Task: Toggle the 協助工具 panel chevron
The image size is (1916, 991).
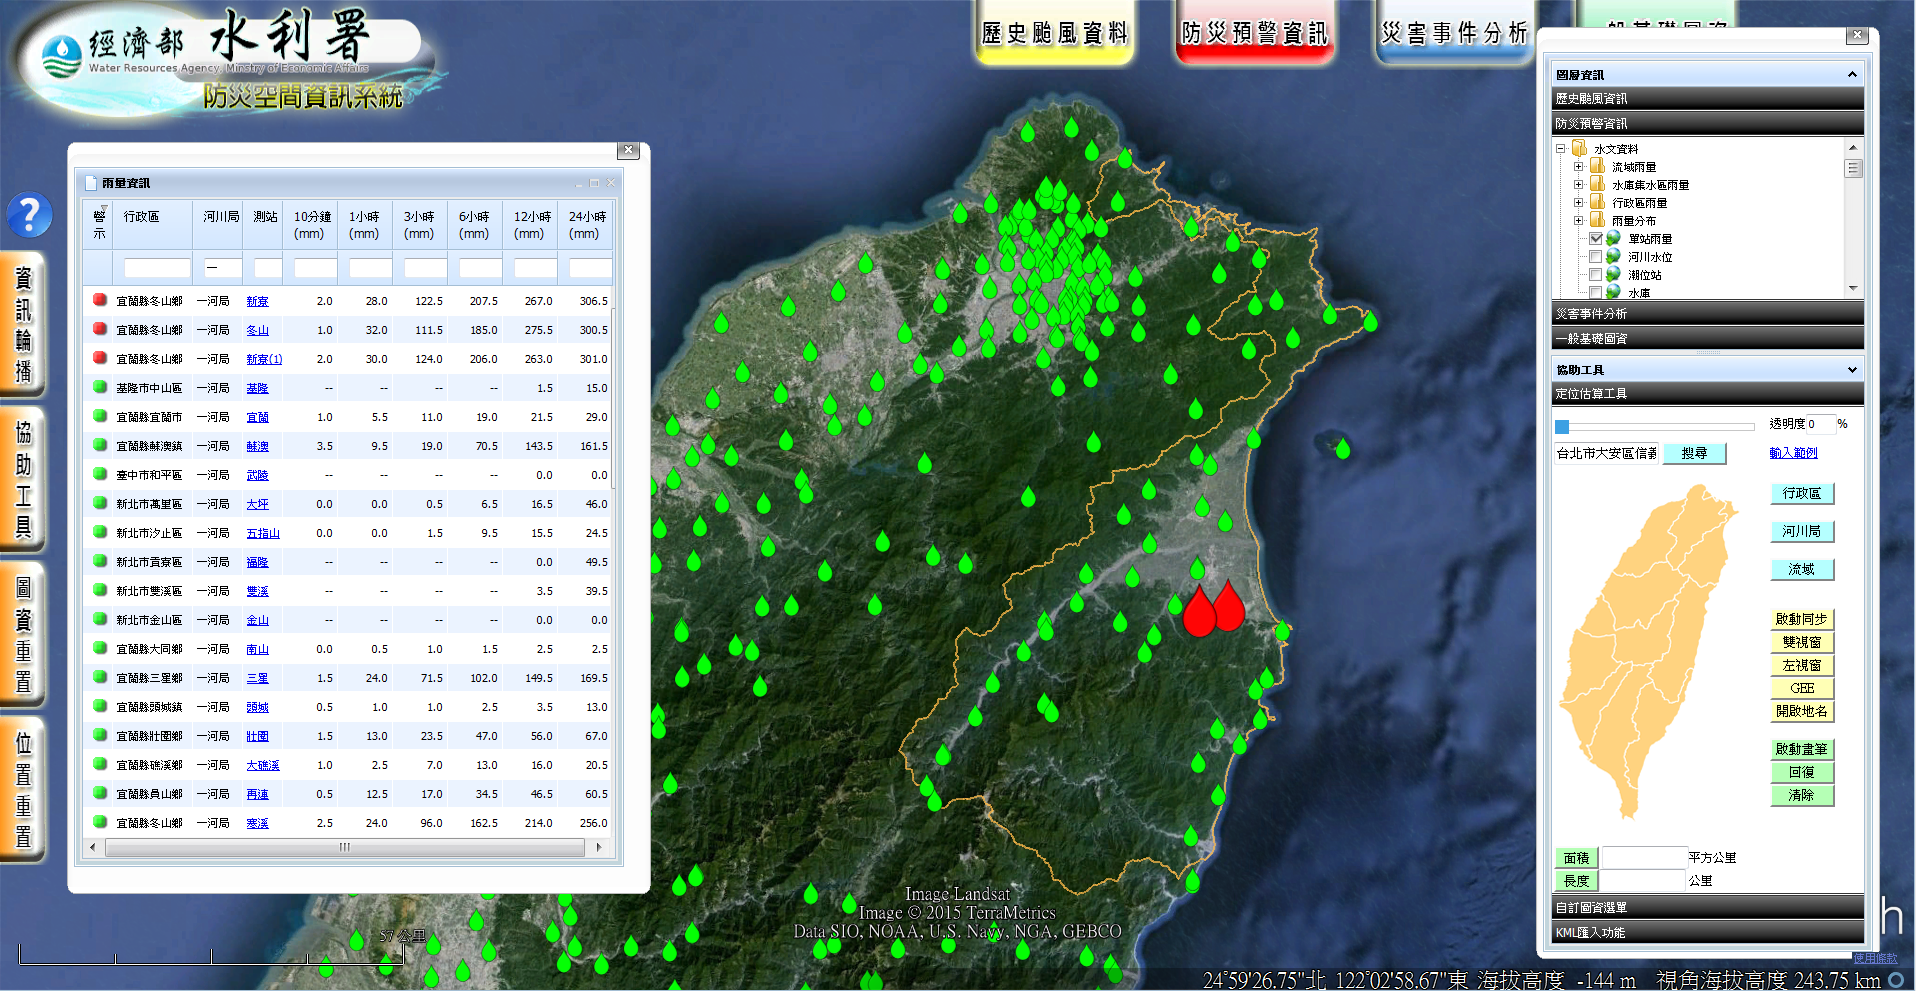Action: (x=1852, y=369)
